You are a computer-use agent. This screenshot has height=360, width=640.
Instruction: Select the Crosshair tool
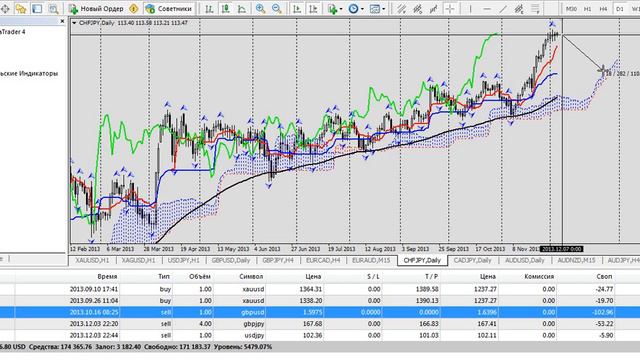(450, 9)
